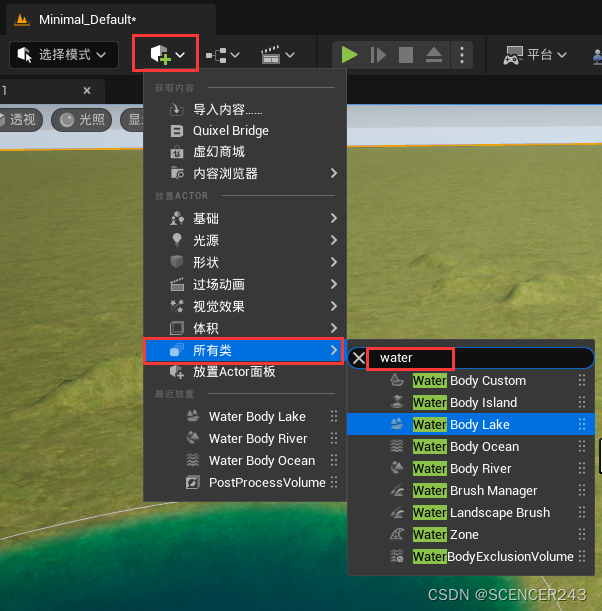Close the viewport tab with X
The image size is (602, 611).
[x=87, y=91]
